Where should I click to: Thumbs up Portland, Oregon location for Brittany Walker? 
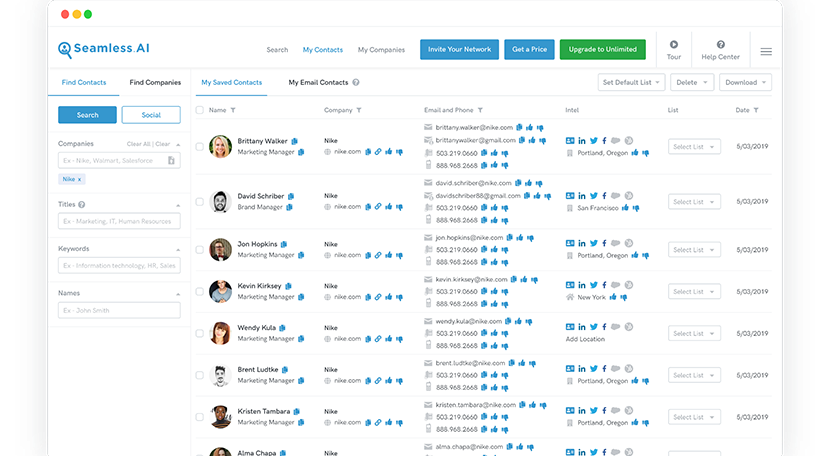tap(635, 153)
